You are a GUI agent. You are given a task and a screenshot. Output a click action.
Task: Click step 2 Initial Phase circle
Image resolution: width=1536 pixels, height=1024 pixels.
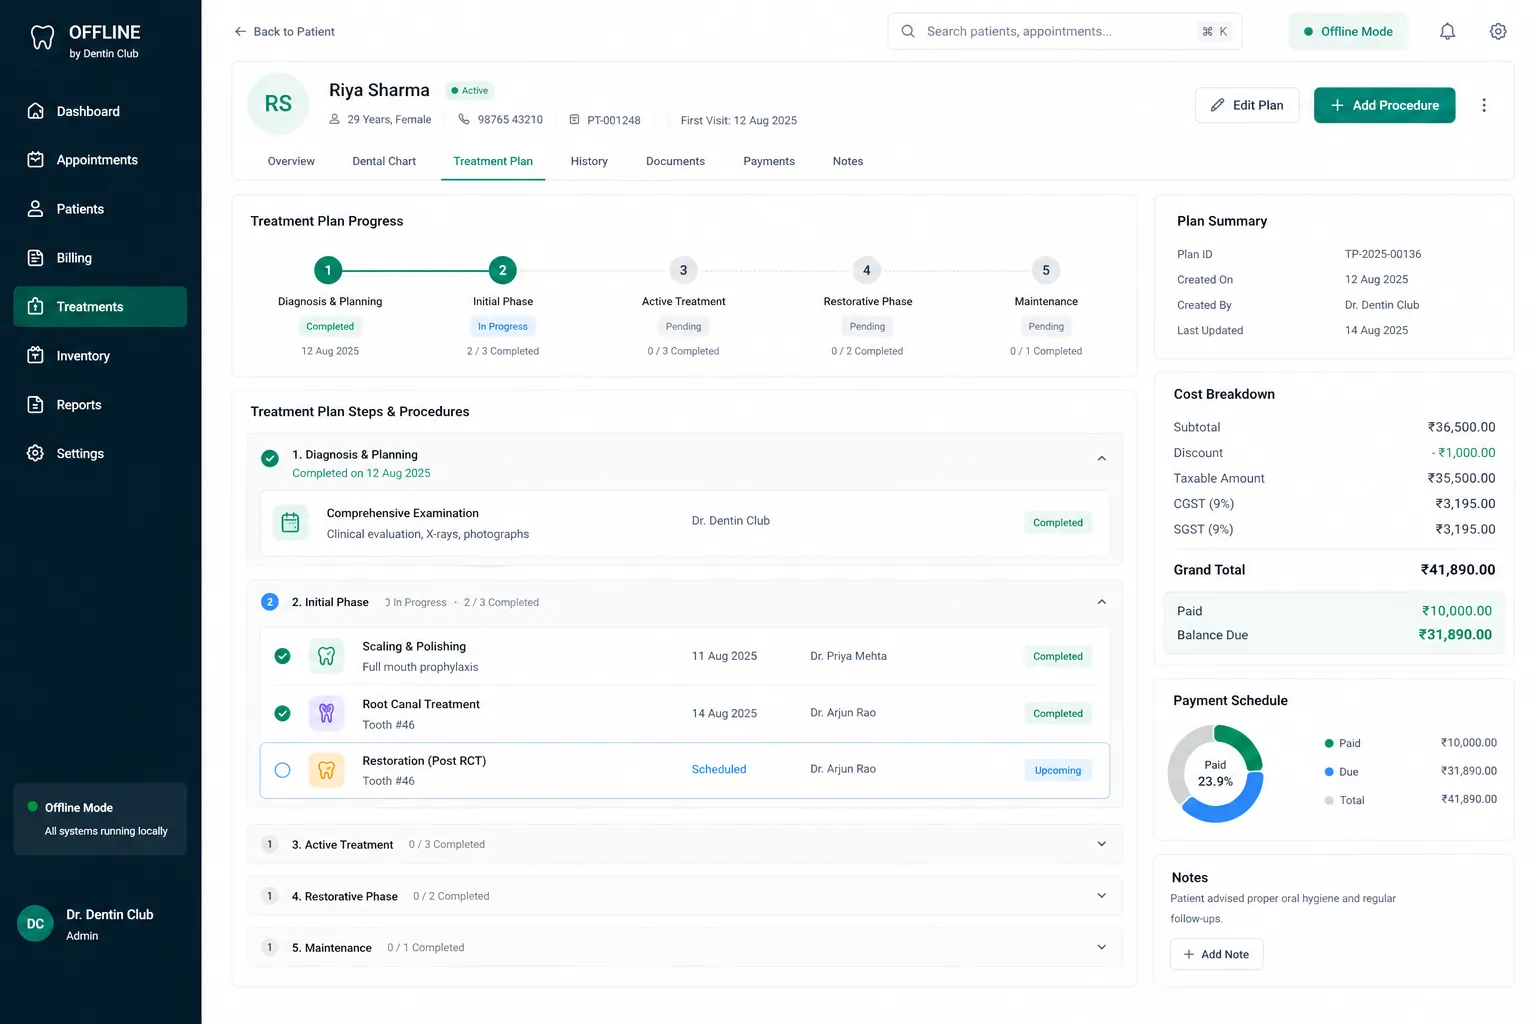click(x=503, y=270)
